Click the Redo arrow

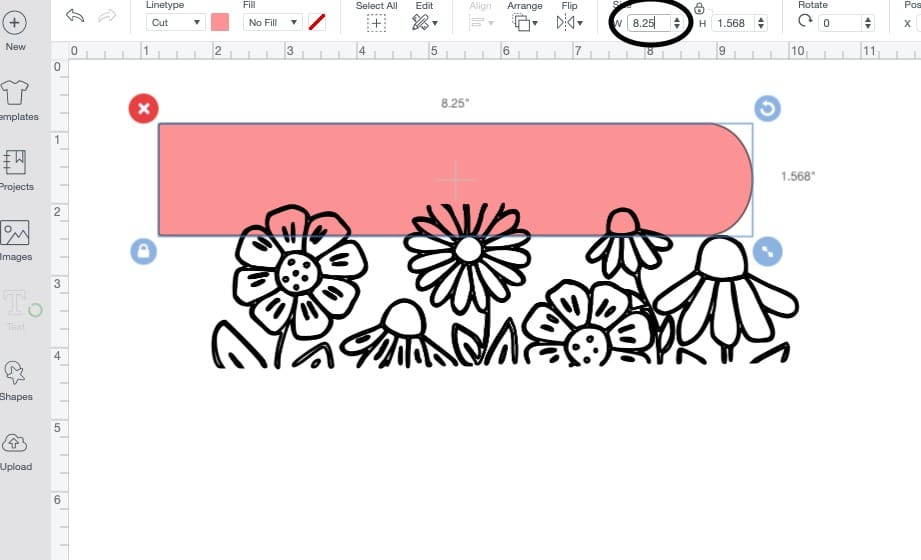[107, 16]
